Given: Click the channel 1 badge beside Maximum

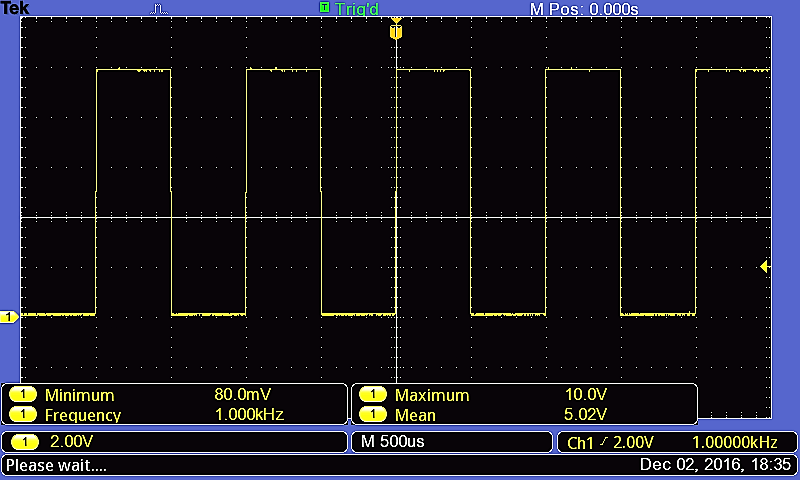Looking at the screenshot, I should 372,394.
